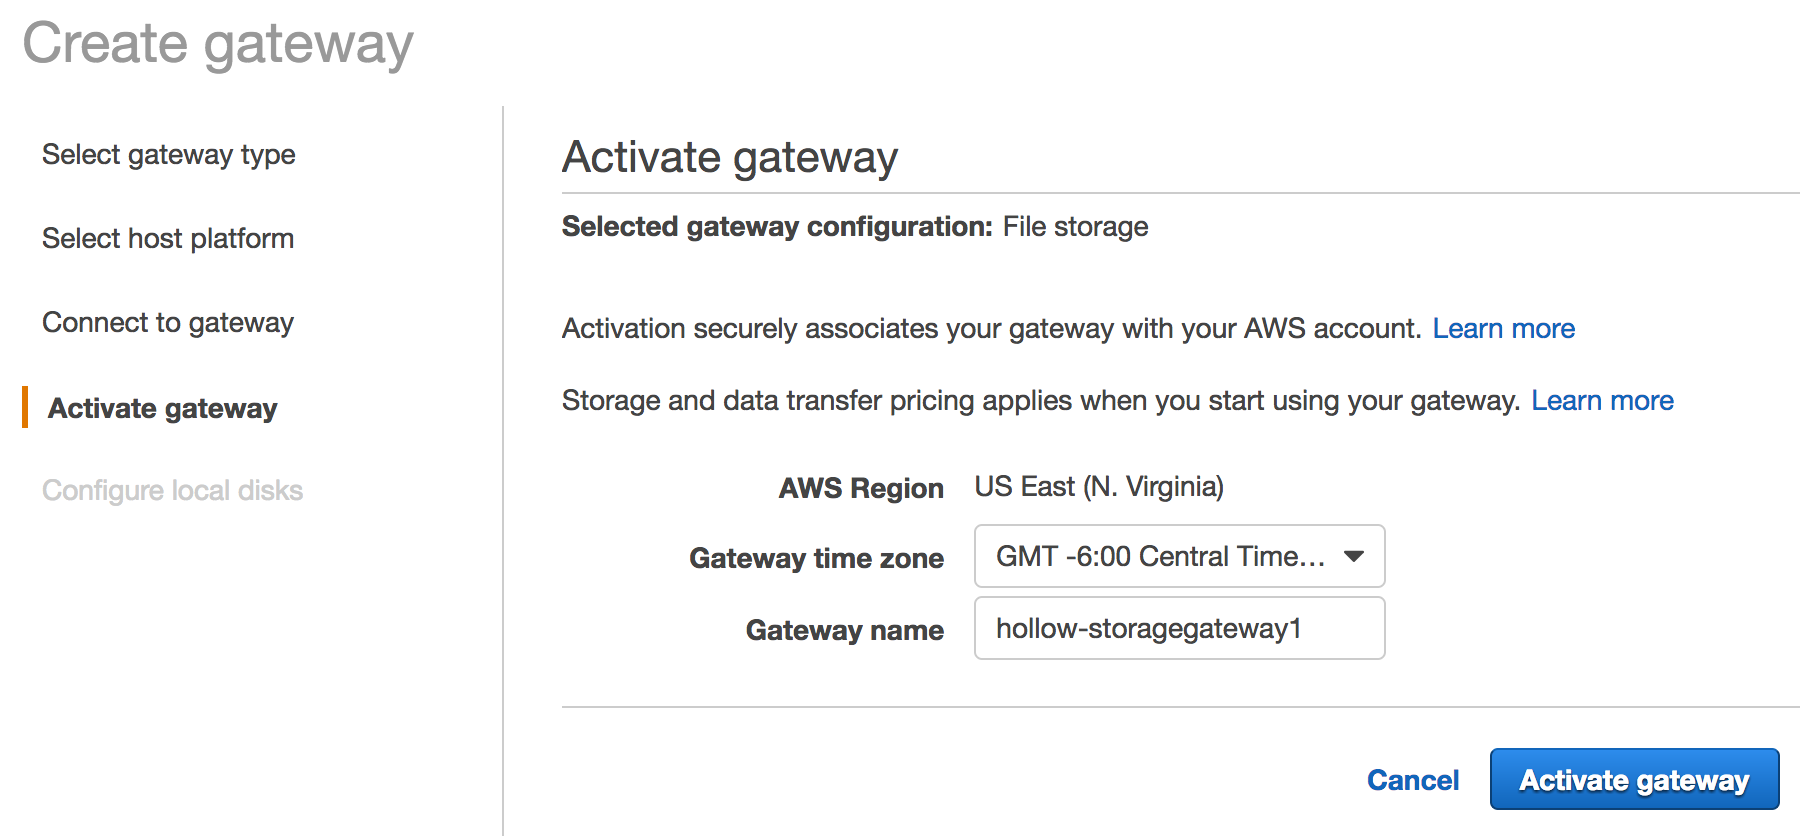Click the AWS Region label
Viewport: 1806px width, 836px height.
click(x=861, y=488)
